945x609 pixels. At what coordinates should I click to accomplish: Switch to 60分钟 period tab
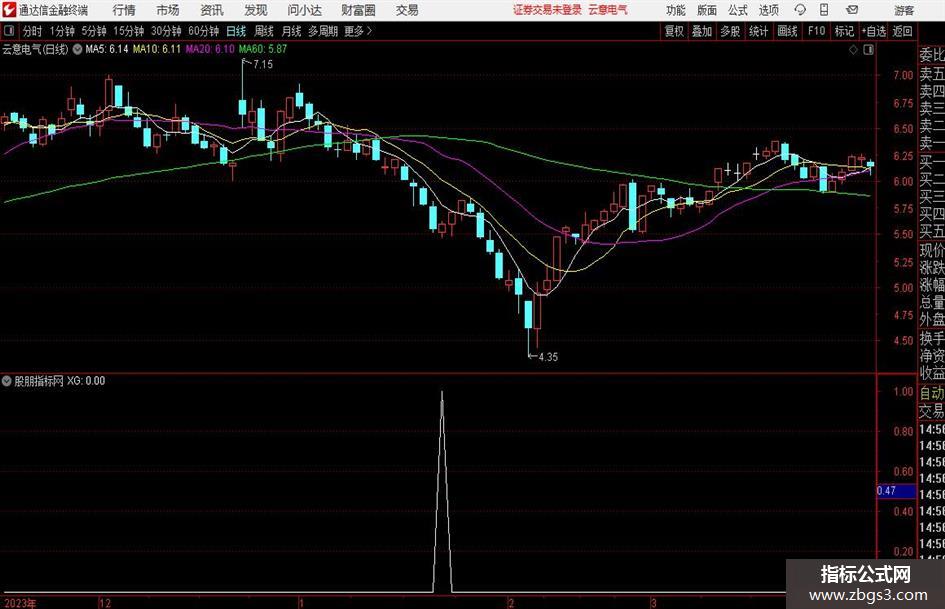point(204,31)
